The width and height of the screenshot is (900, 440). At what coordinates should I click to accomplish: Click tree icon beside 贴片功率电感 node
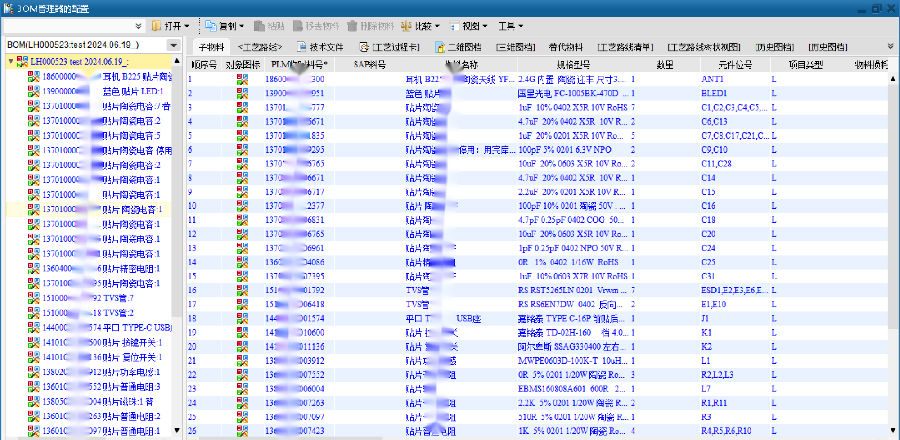(x=34, y=372)
